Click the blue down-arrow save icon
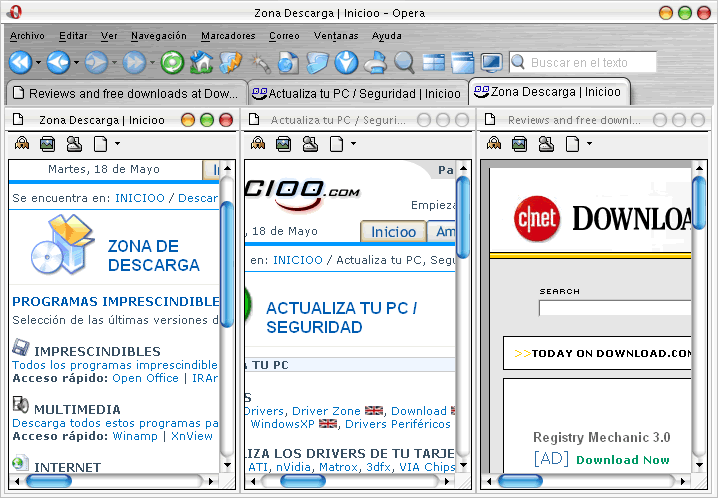This screenshot has width=718, height=498. (x=346, y=62)
